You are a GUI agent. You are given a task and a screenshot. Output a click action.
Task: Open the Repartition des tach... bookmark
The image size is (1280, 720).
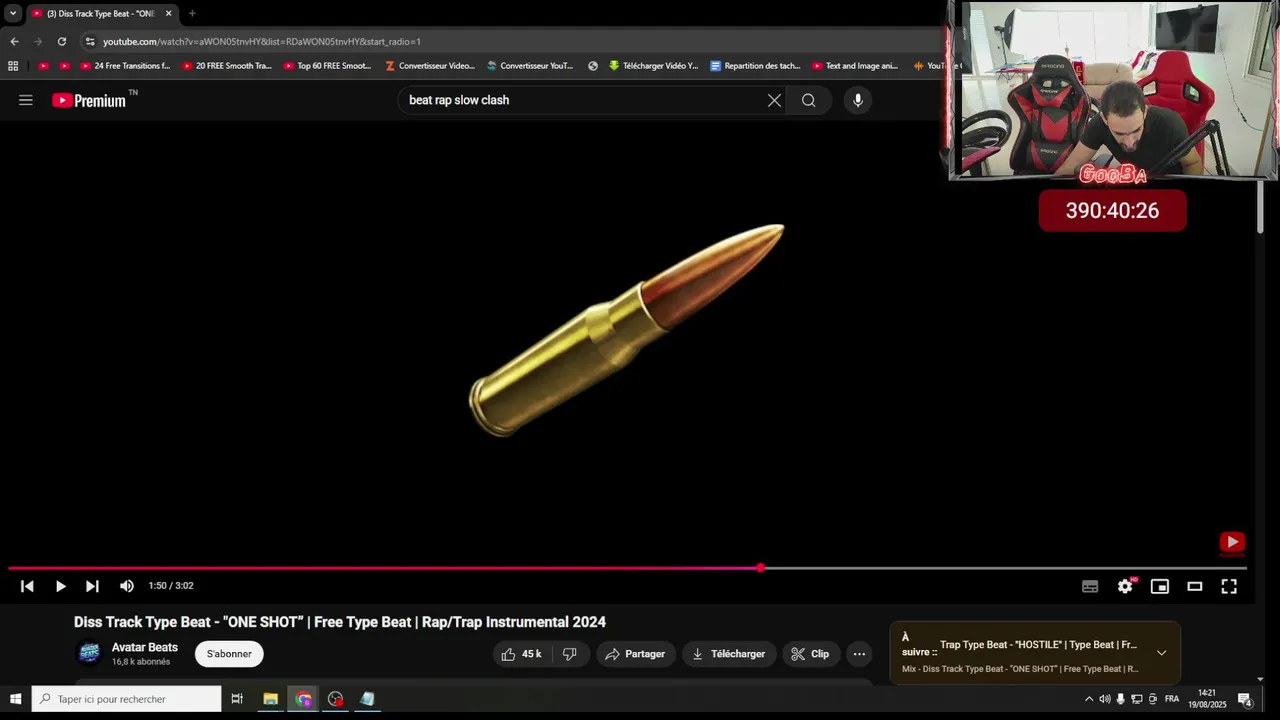(x=755, y=66)
